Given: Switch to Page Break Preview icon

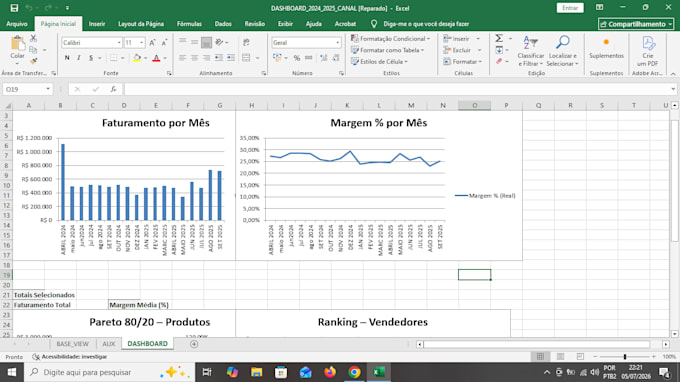Looking at the screenshot, I should point(580,356).
